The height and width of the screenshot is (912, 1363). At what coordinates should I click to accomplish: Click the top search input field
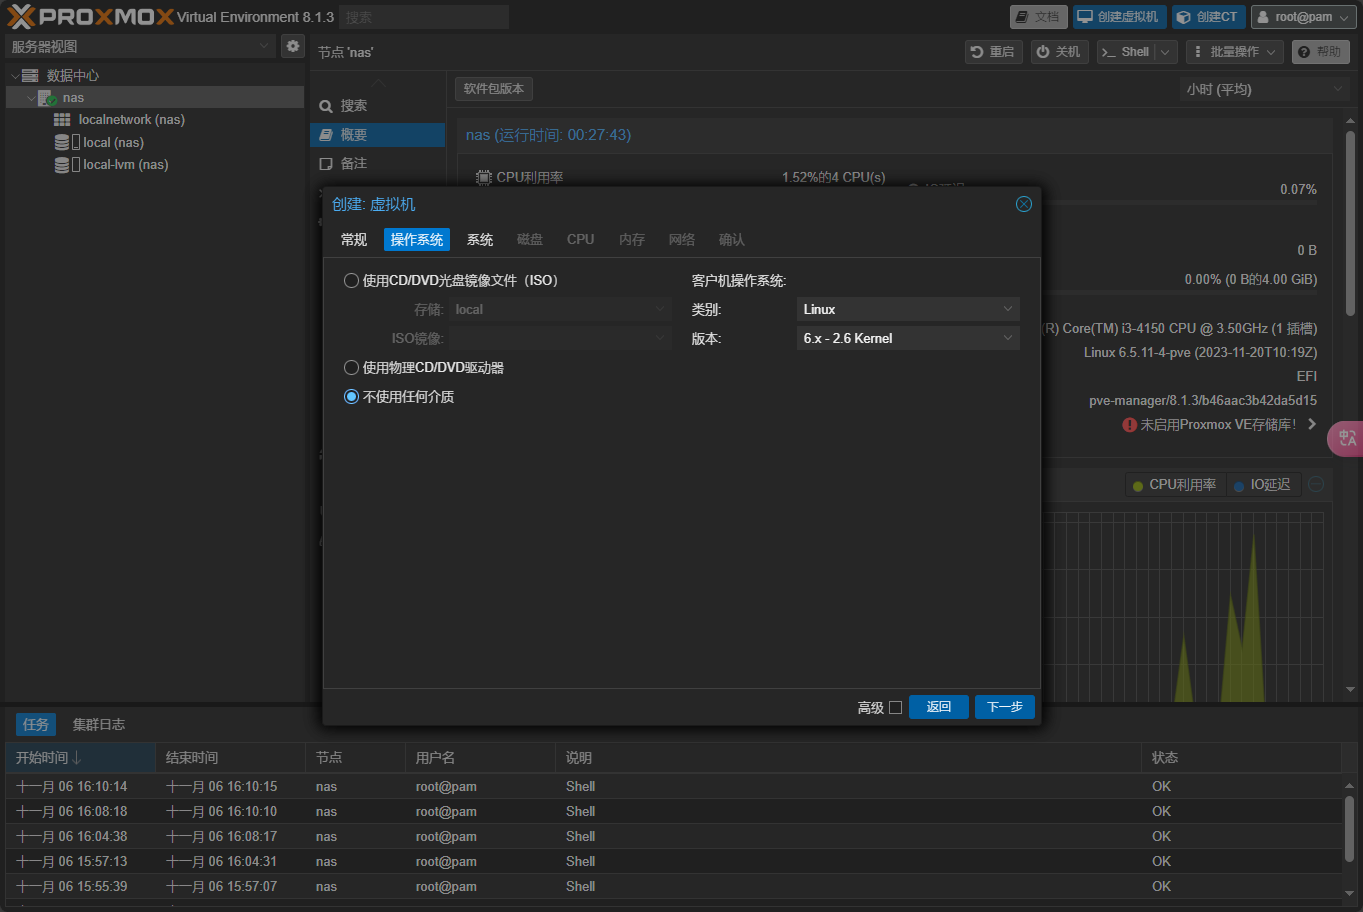pos(424,17)
